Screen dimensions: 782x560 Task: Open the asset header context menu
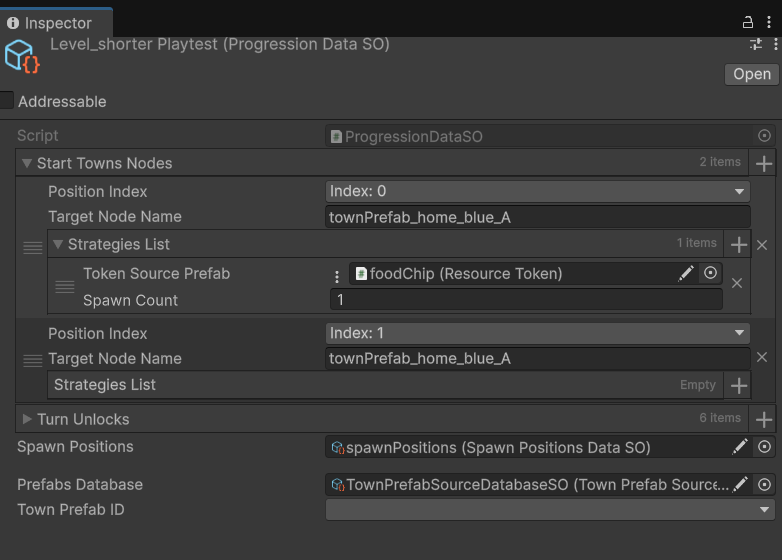click(776, 44)
